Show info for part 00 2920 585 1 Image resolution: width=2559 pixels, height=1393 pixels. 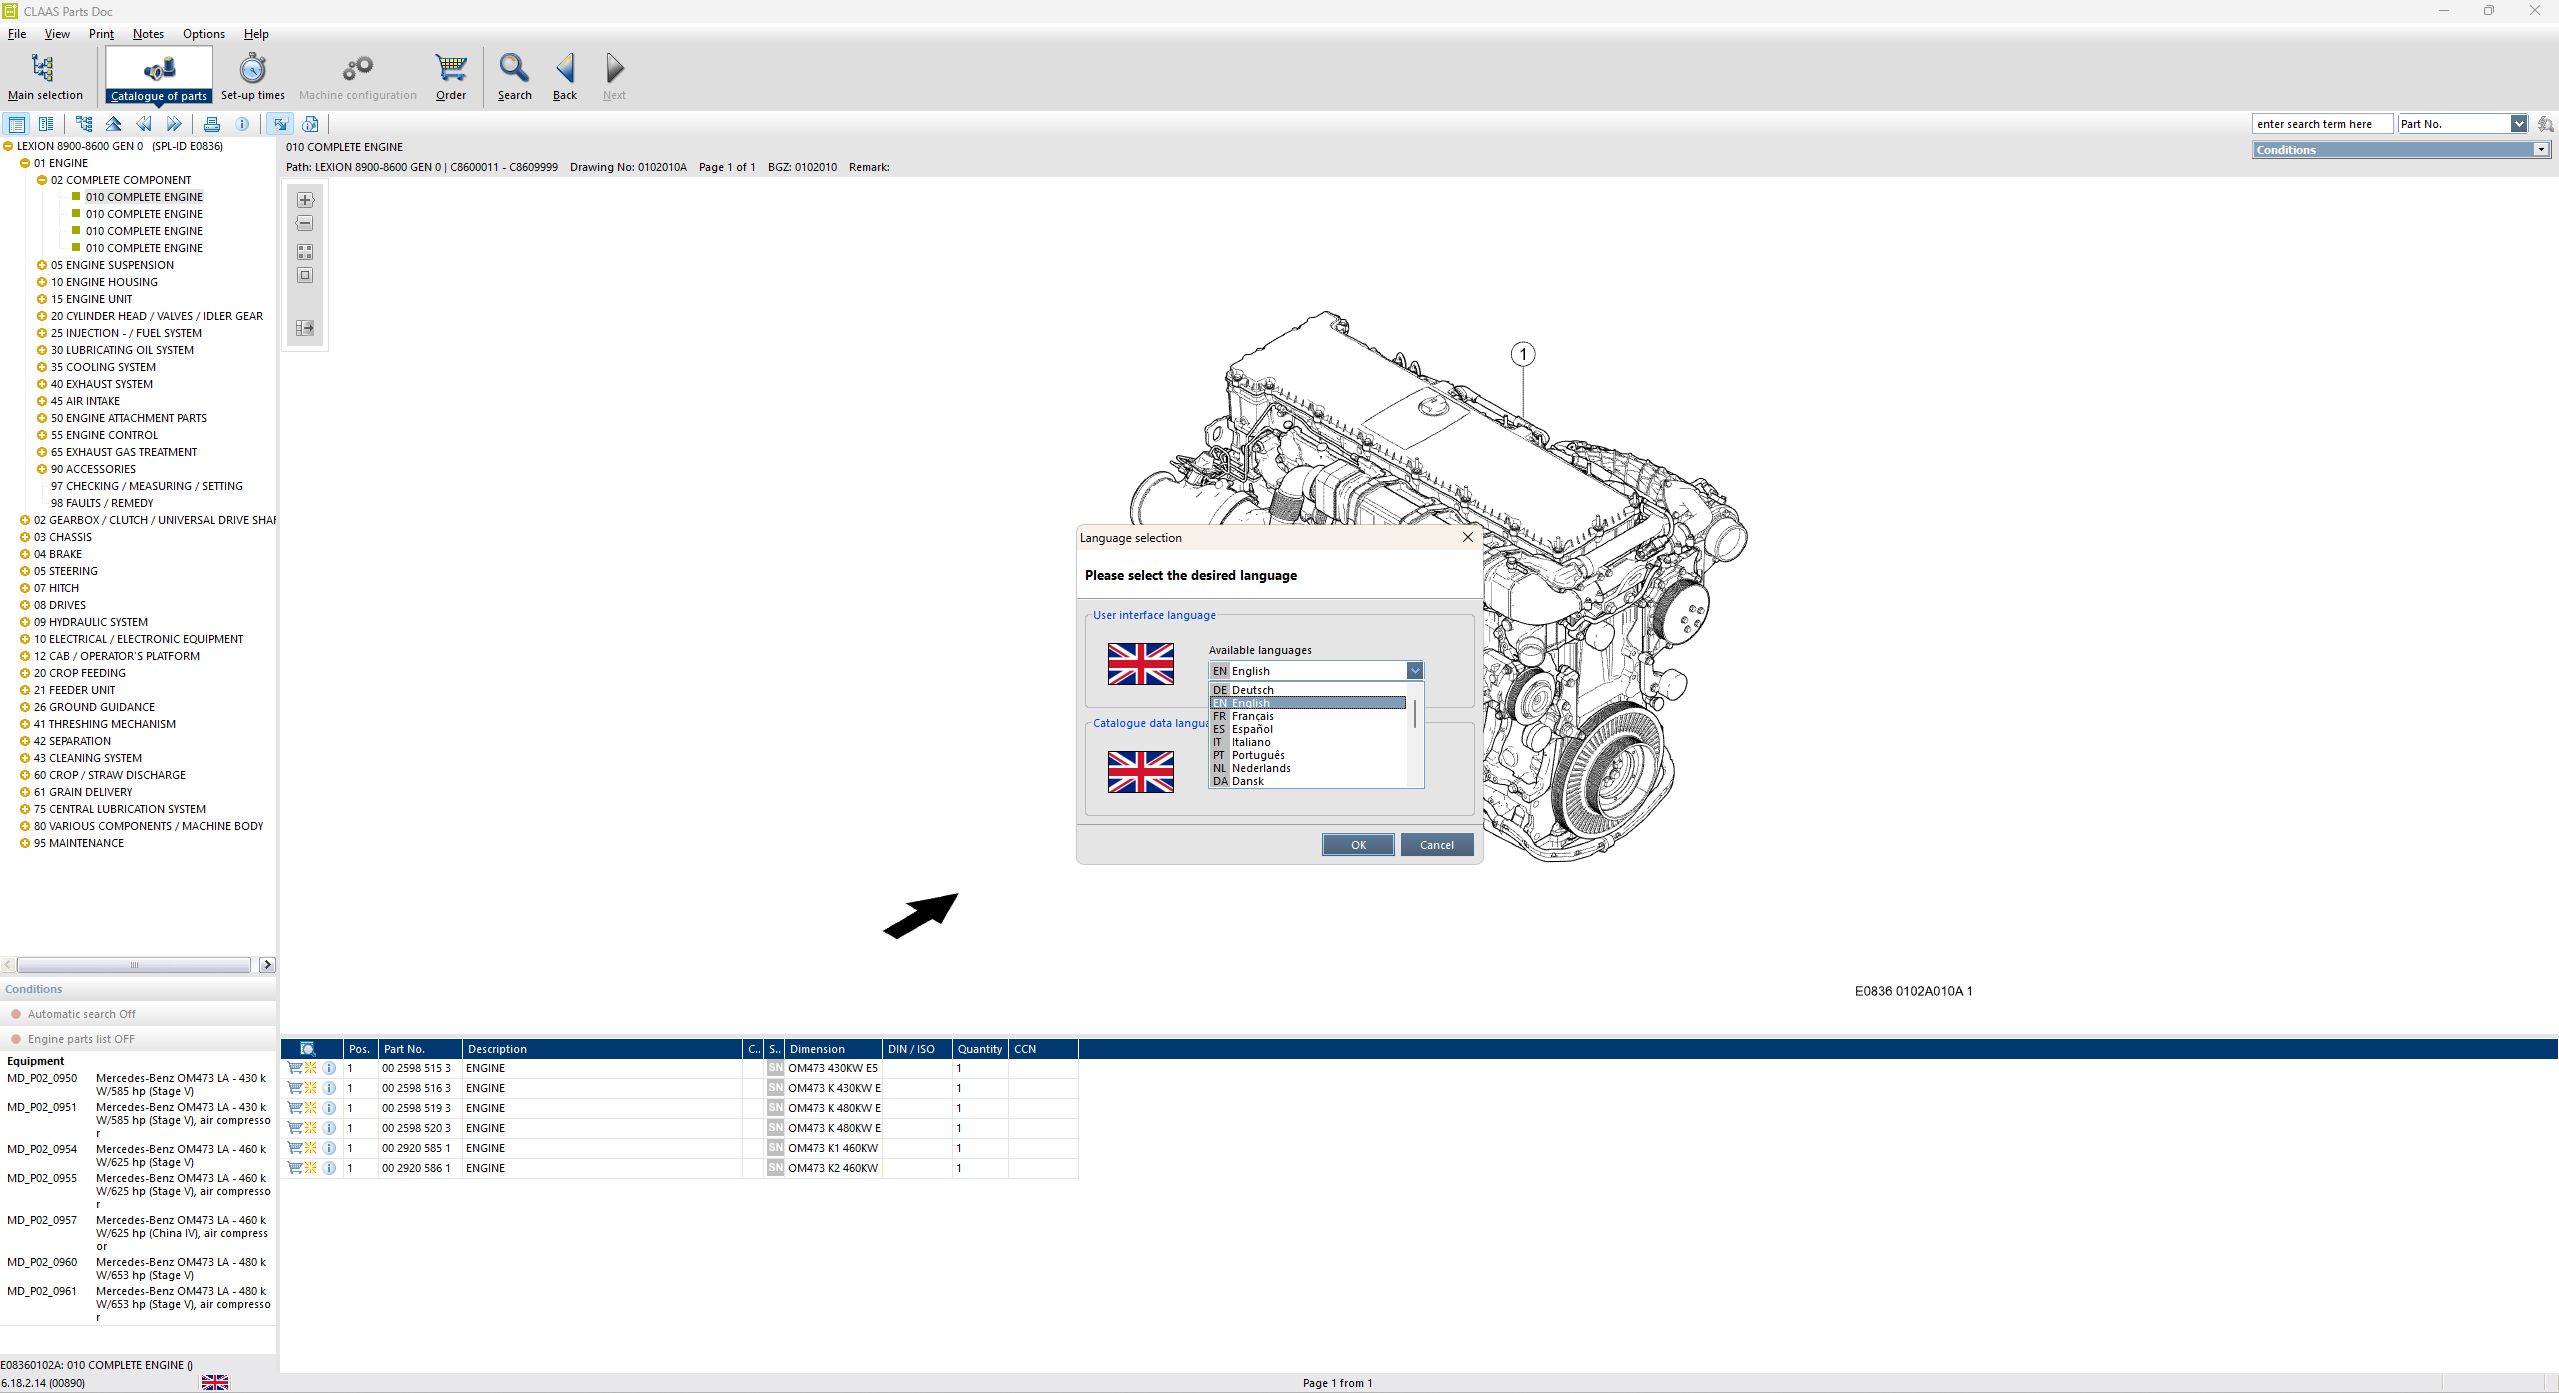tap(330, 1148)
